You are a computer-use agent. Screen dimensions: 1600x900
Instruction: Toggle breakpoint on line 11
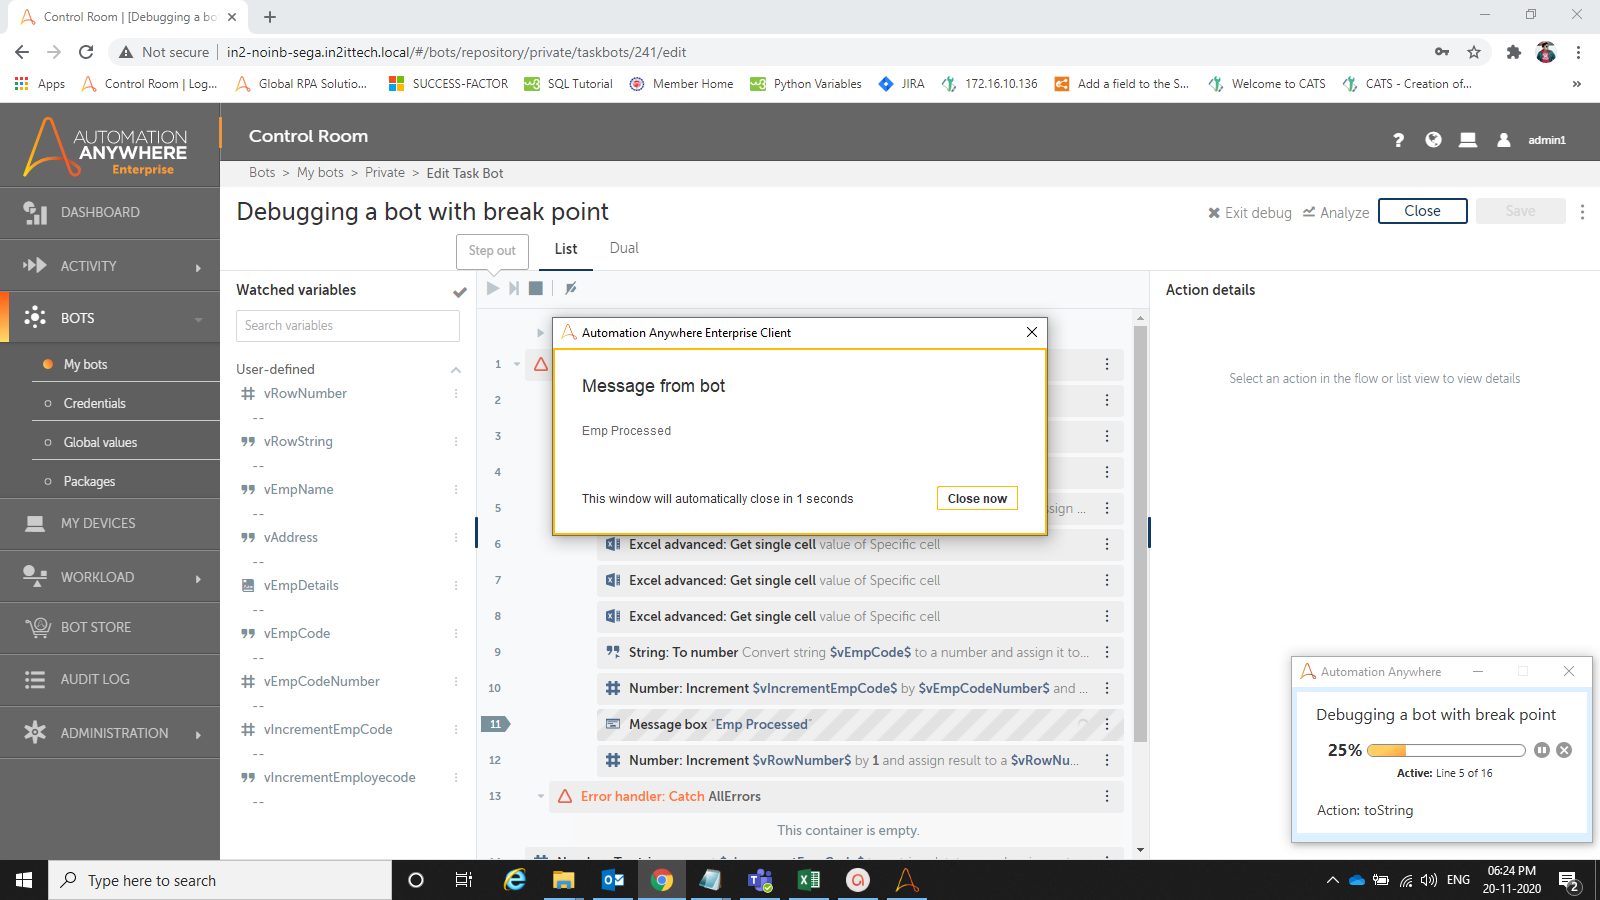click(496, 724)
